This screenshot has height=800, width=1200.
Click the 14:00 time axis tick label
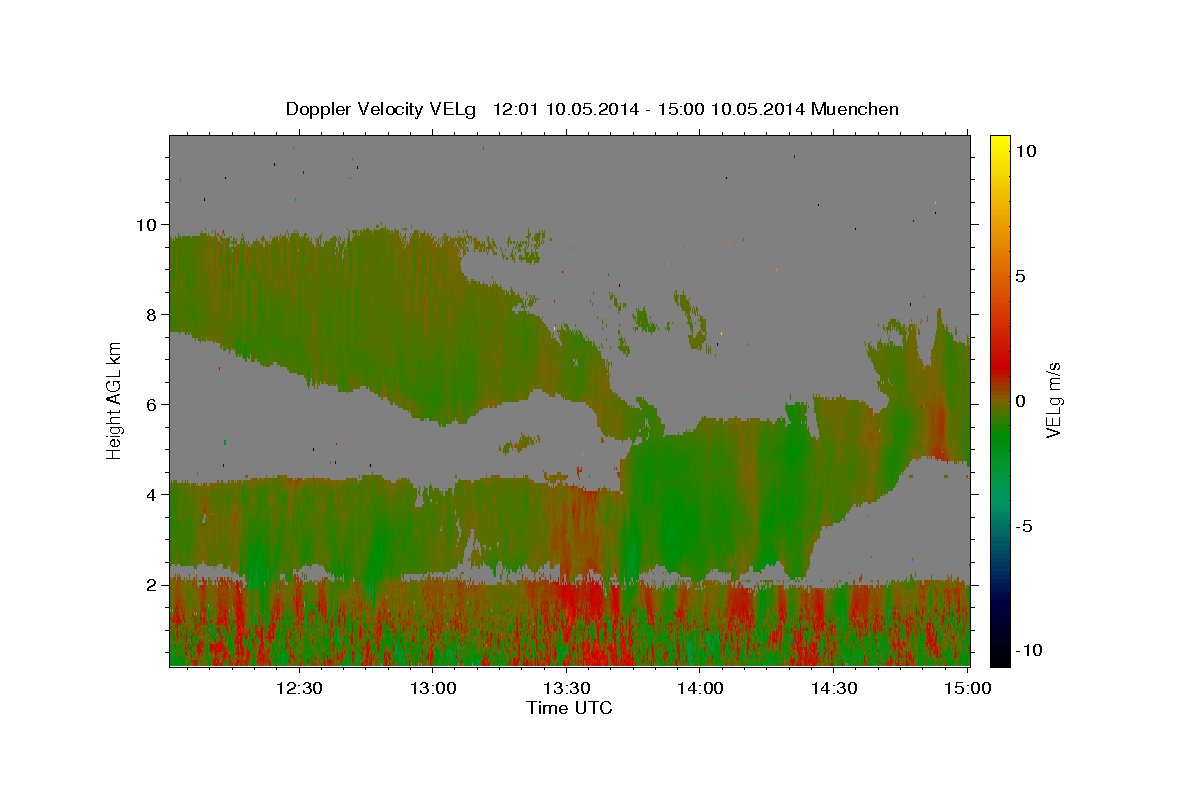pos(700,689)
